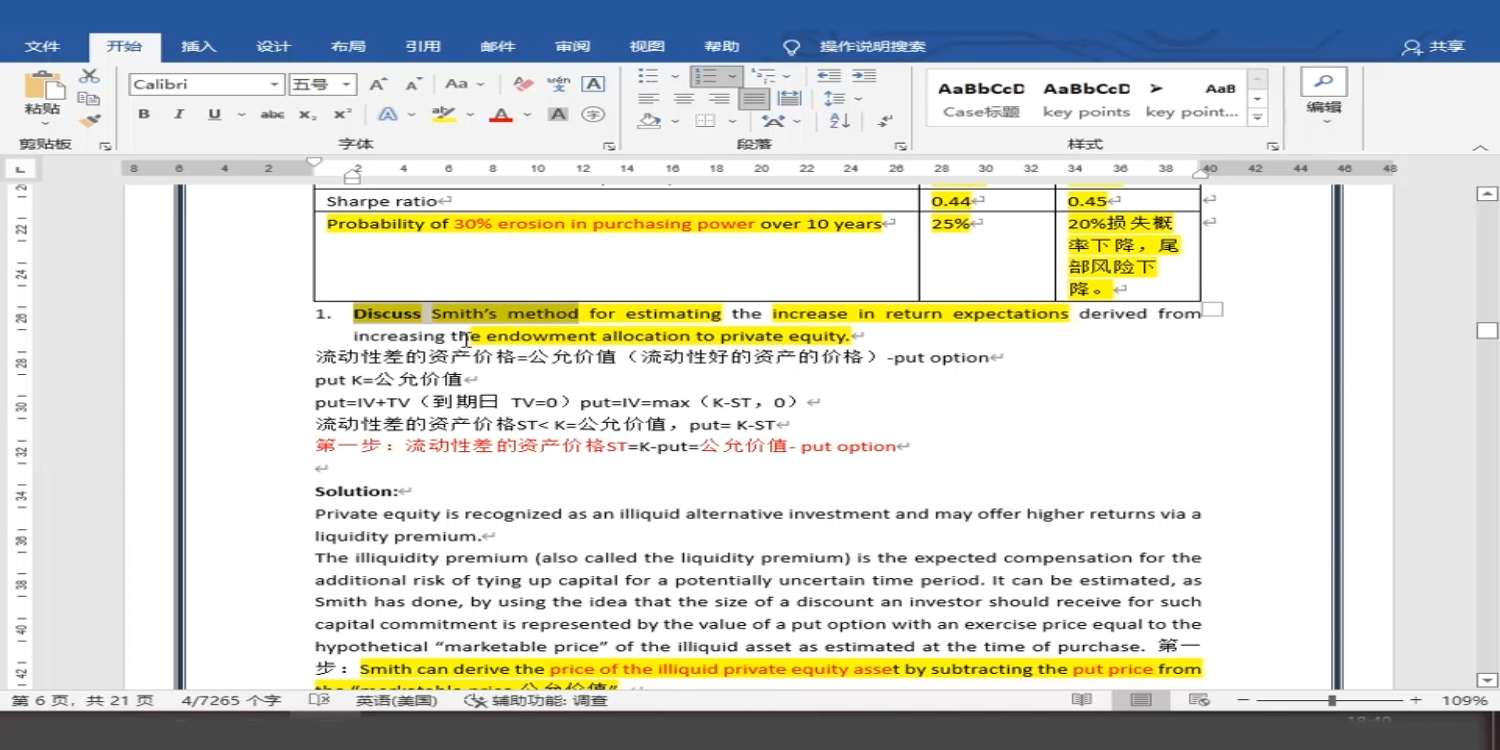Apply center paragraph alignment
The height and width of the screenshot is (750, 1500).
(684, 99)
